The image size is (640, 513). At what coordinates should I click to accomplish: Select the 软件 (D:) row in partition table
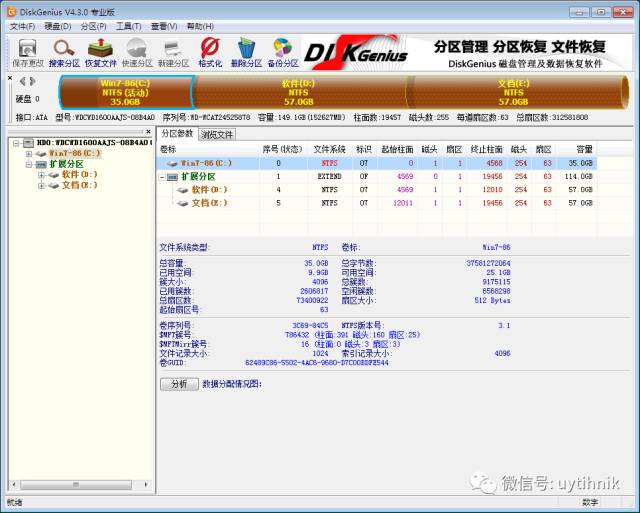pos(376,190)
